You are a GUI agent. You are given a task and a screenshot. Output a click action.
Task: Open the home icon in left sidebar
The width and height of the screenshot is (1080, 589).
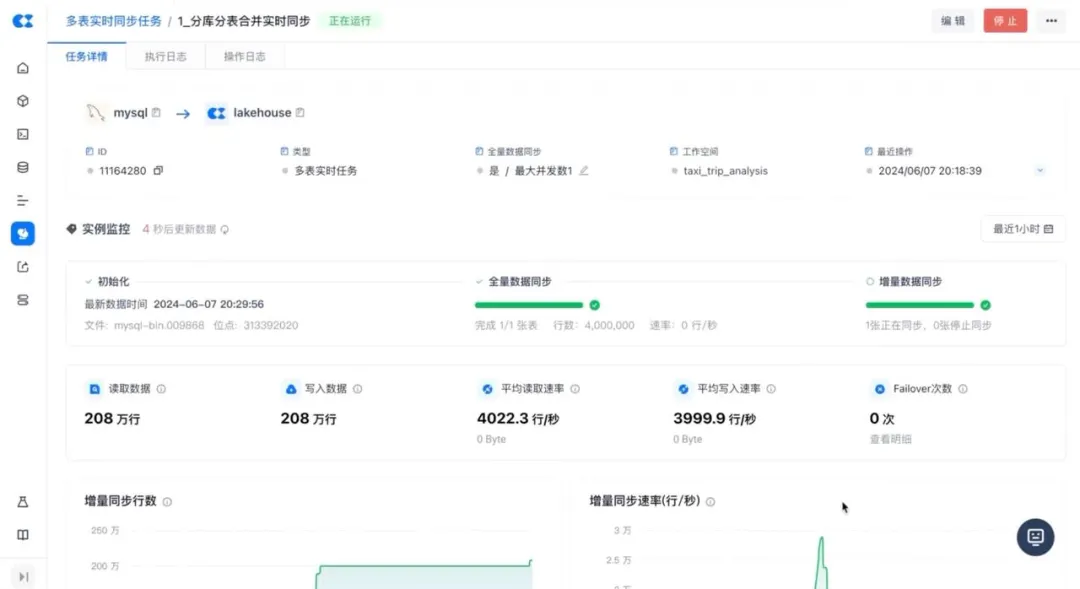23,69
